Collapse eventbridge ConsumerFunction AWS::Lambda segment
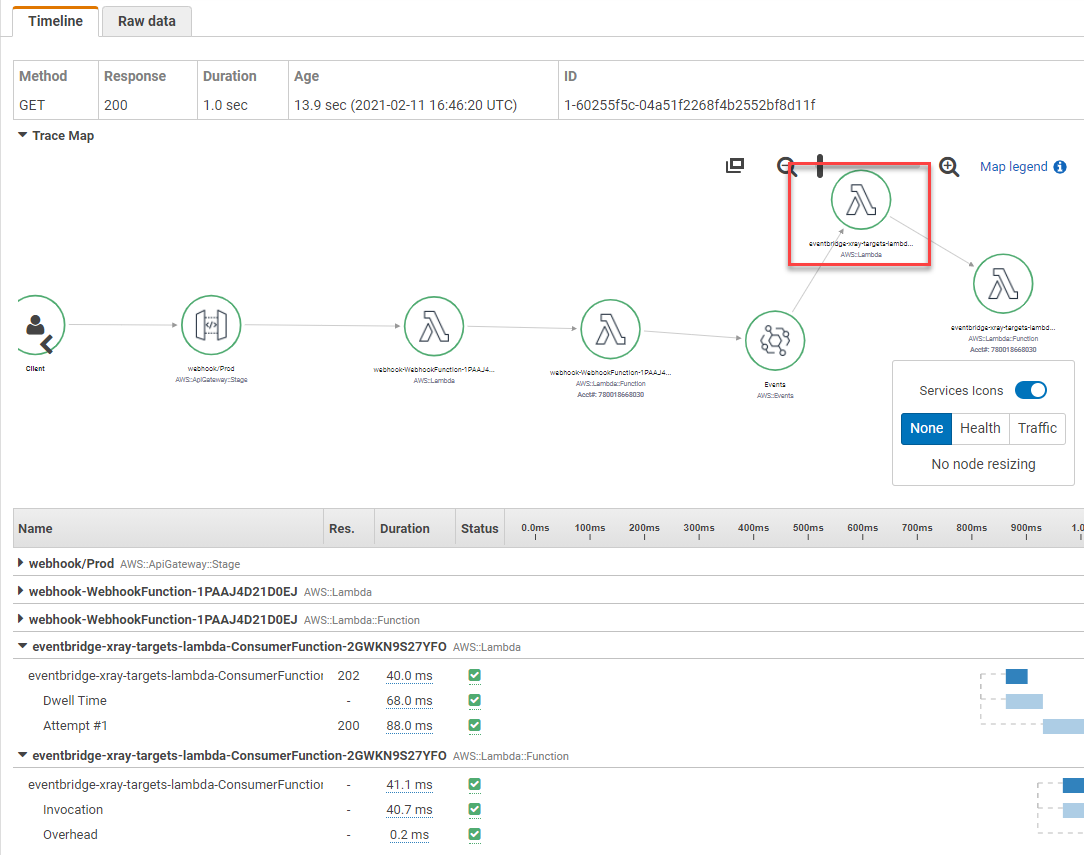 point(23,646)
